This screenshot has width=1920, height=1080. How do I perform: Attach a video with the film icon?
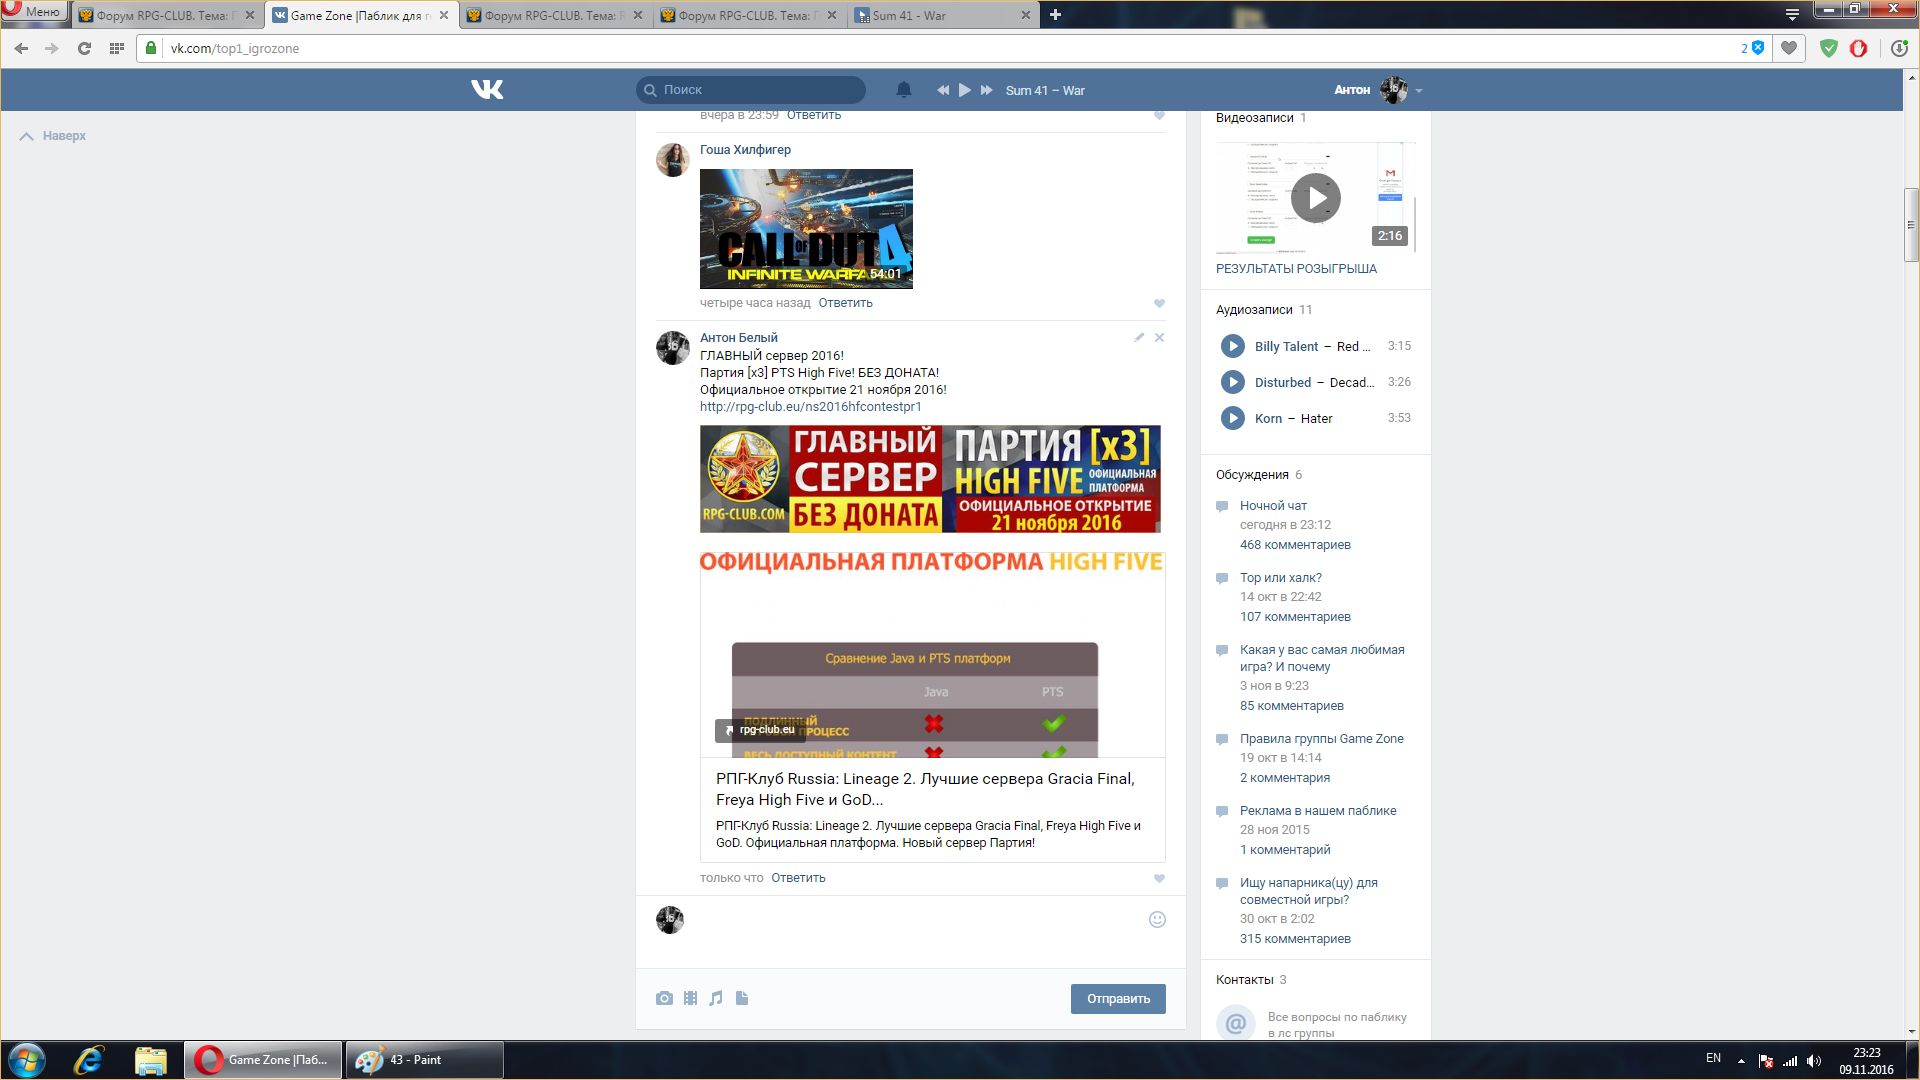pyautogui.click(x=690, y=998)
